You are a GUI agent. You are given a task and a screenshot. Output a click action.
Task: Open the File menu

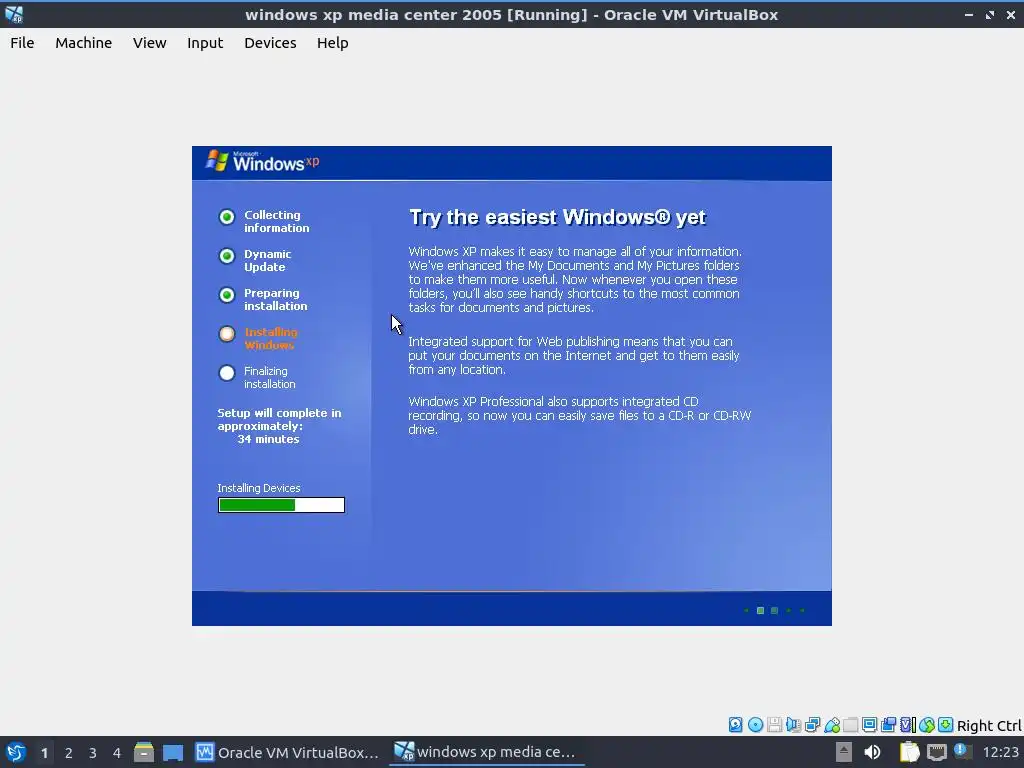coord(22,43)
